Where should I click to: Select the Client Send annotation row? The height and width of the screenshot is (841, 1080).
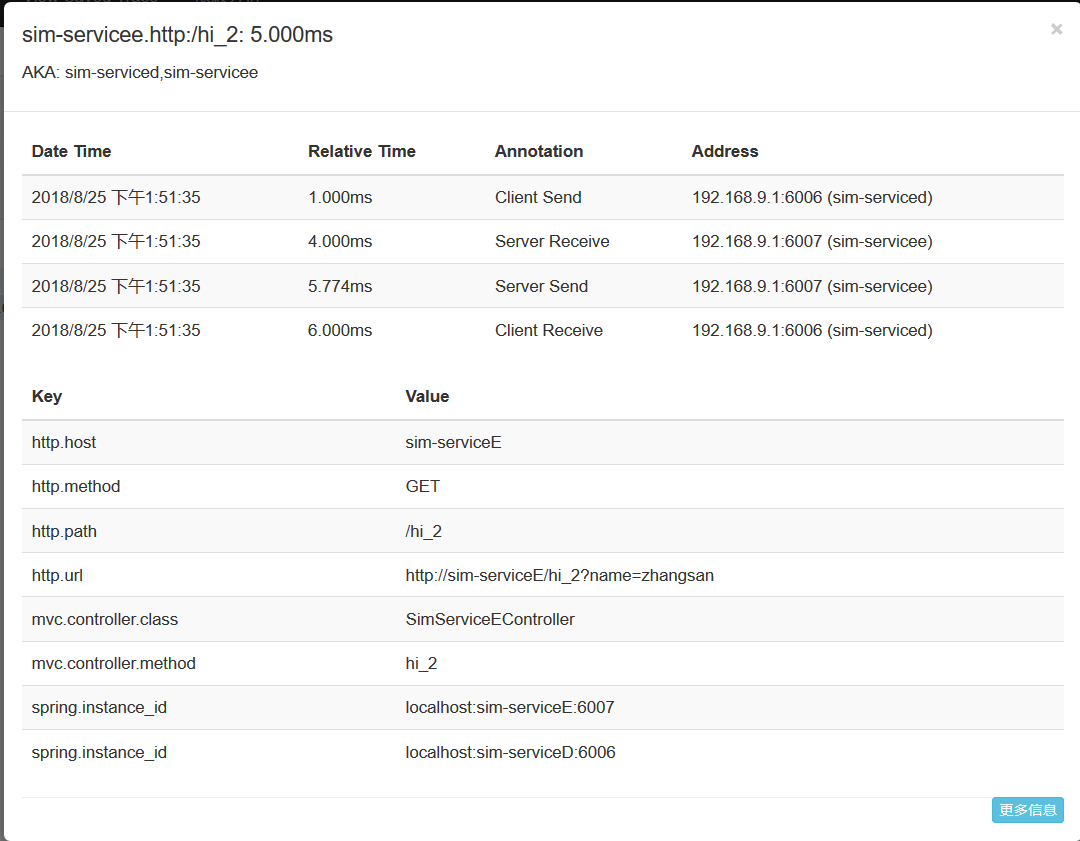click(538, 198)
